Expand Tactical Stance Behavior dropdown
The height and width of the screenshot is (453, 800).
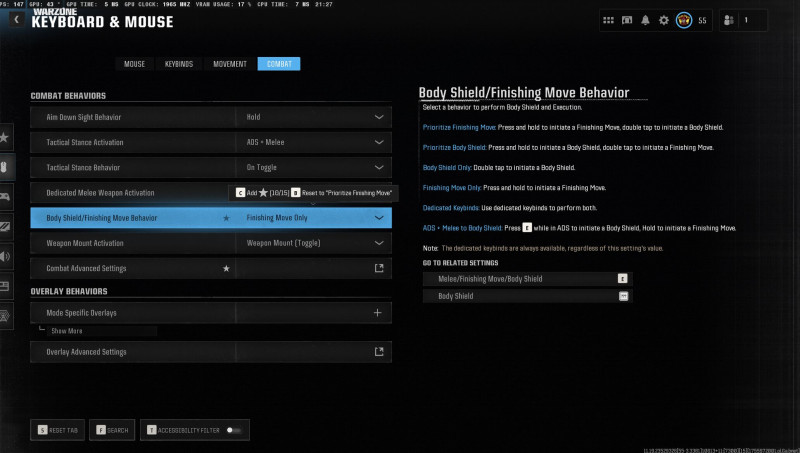(379, 167)
